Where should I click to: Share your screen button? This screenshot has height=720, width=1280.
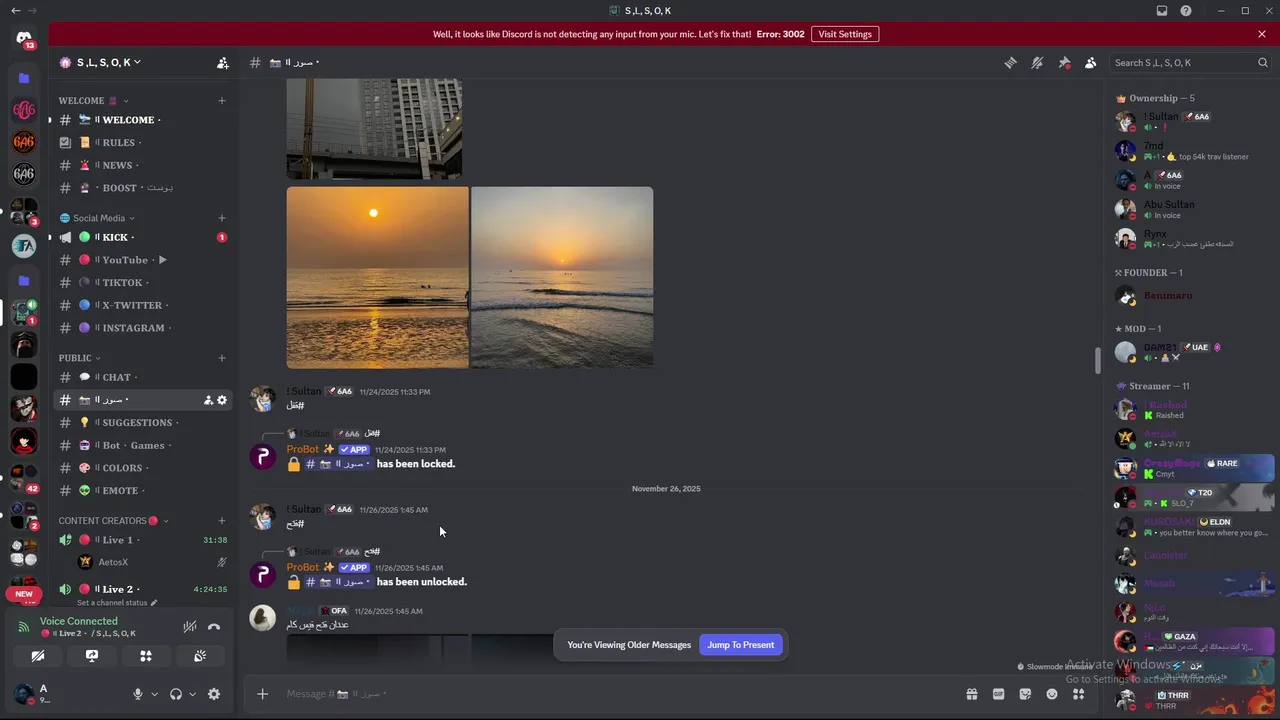point(92,656)
